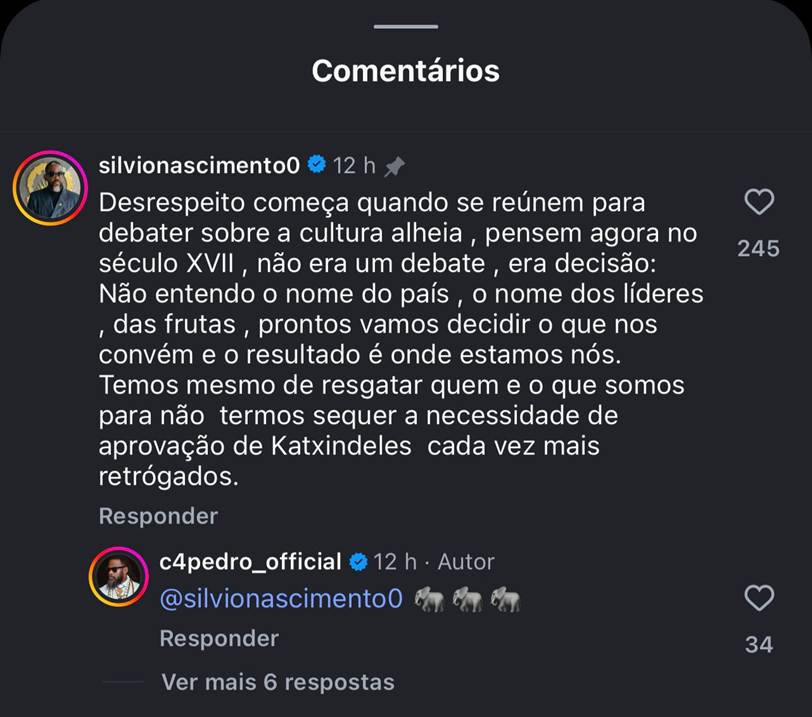Tap verified badge next to c4pedro_official
The image size is (812, 717).
pyautogui.click(x=357, y=562)
